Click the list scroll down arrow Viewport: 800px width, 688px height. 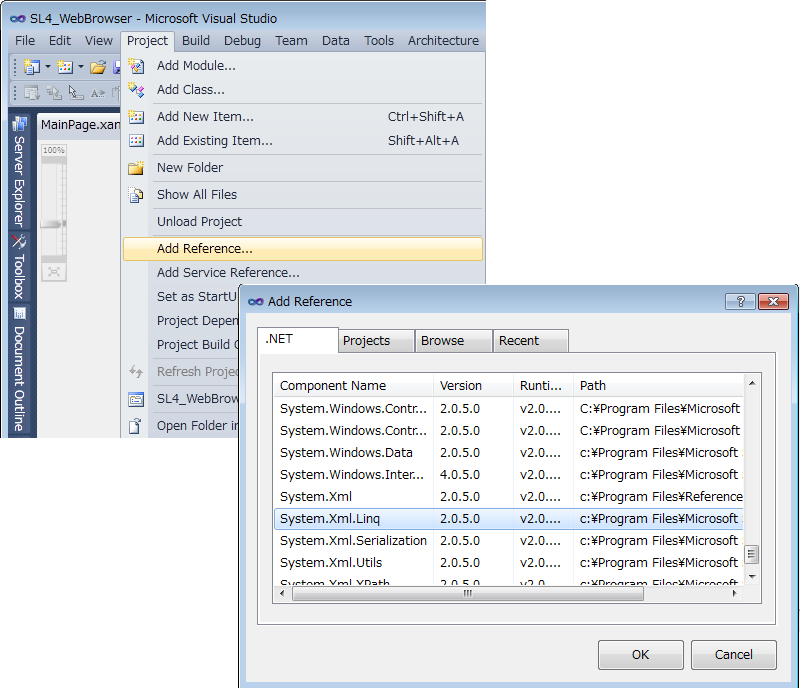coord(752,576)
